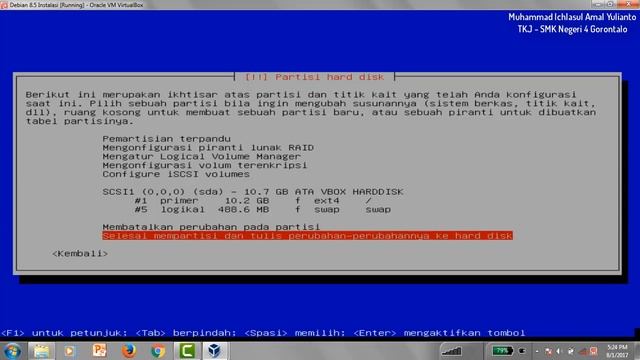Viewport: 640px width, 360px height.
Task: Select Mengatur Logical Volume Manager
Action: [x=202, y=156]
